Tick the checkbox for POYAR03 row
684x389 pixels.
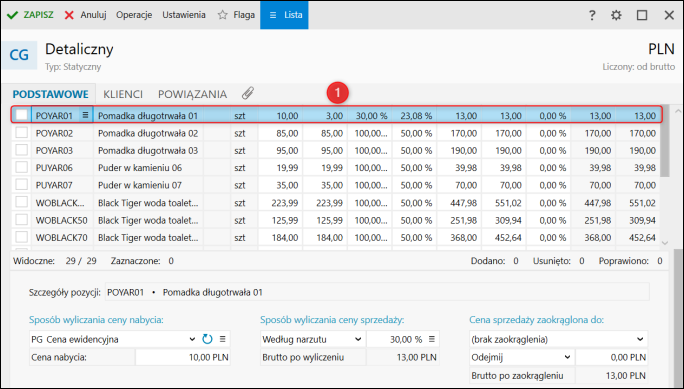click(21, 150)
